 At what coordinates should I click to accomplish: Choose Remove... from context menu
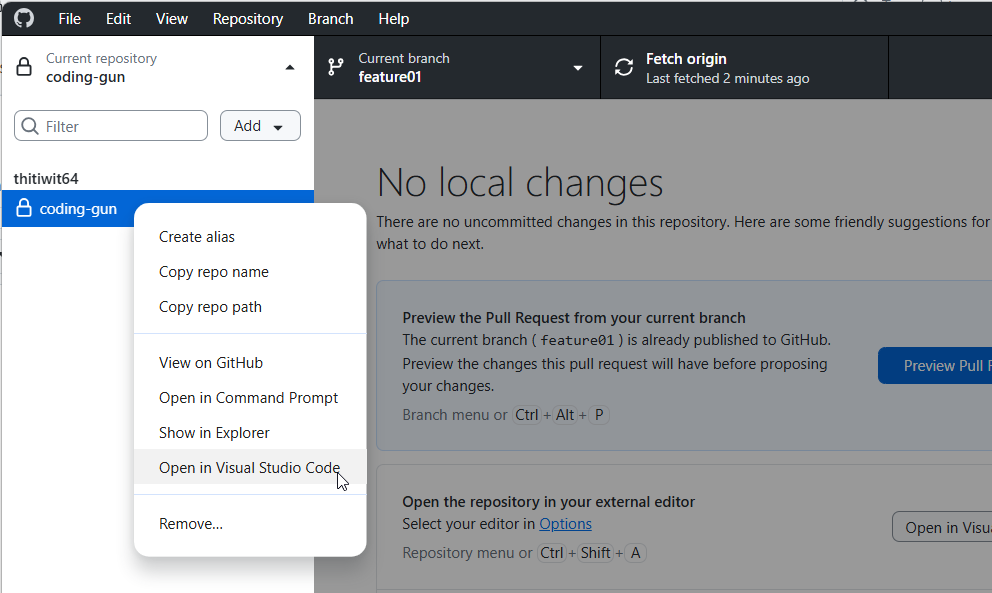pyautogui.click(x=250, y=523)
